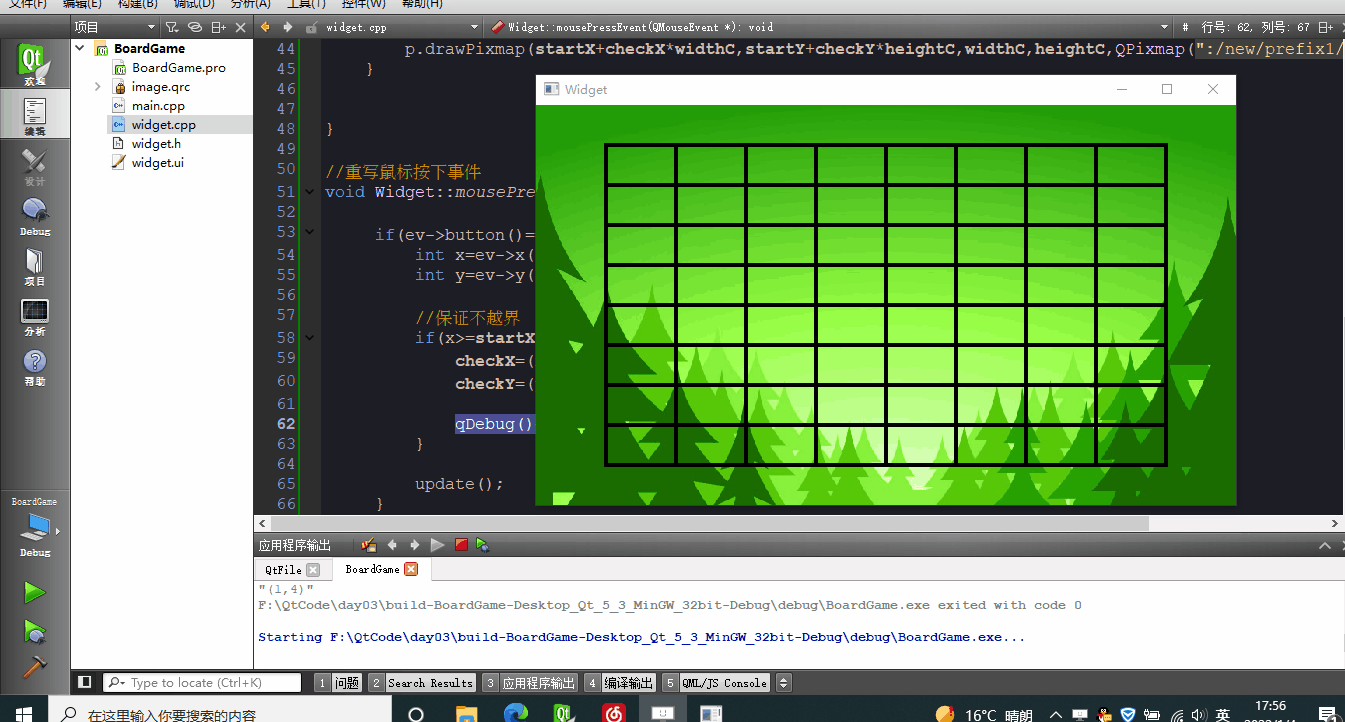Open the Welcome mode in Qt Creator

tap(34, 63)
